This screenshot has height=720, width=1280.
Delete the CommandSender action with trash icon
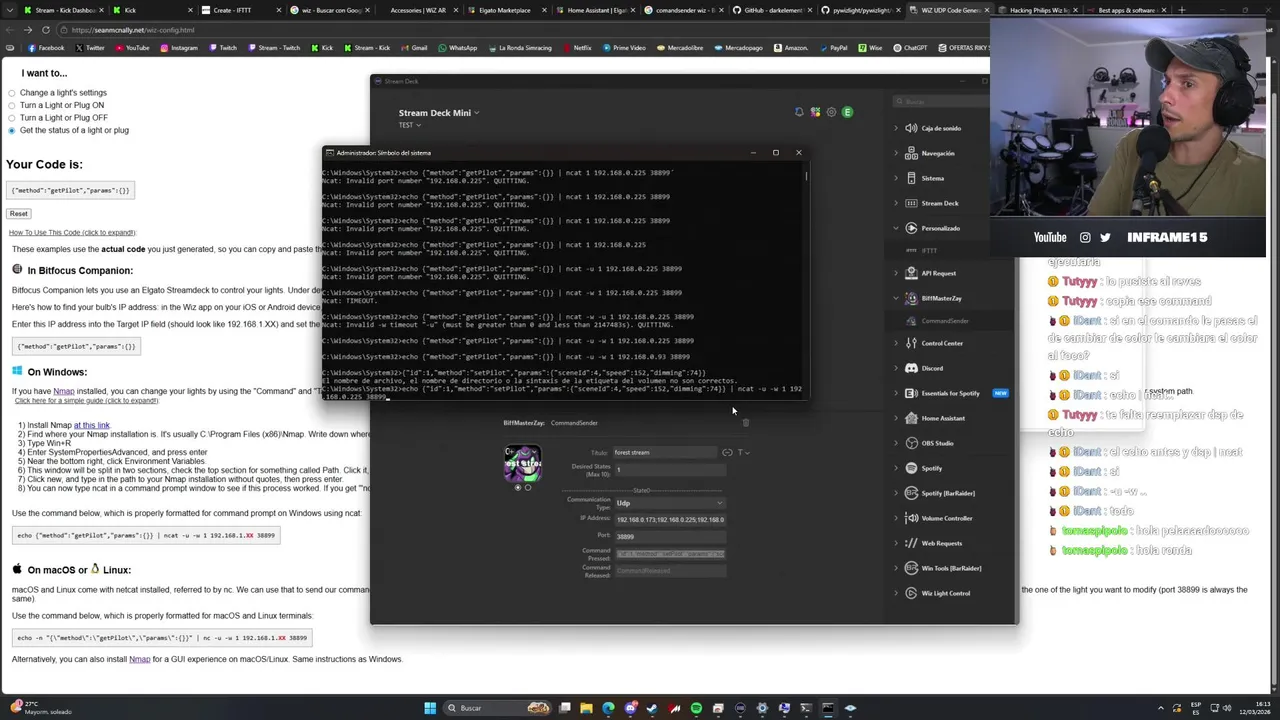(745, 422)
